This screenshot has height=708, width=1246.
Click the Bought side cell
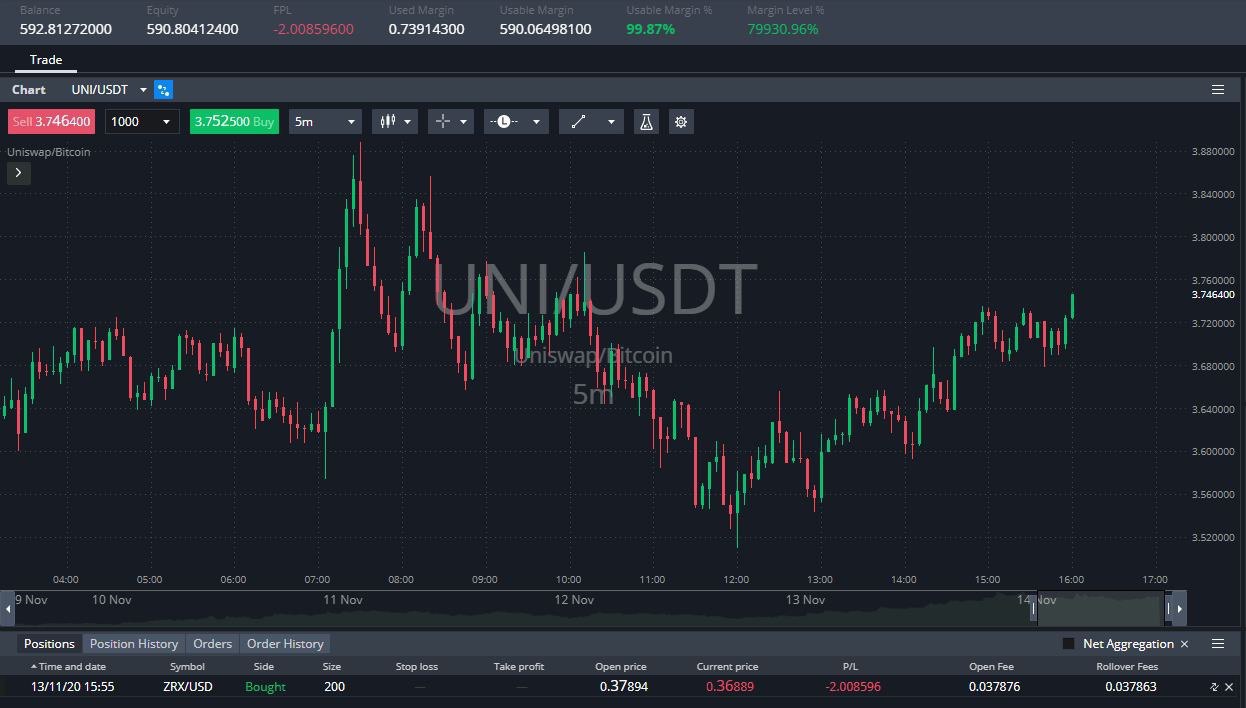[x=265, y=687]
